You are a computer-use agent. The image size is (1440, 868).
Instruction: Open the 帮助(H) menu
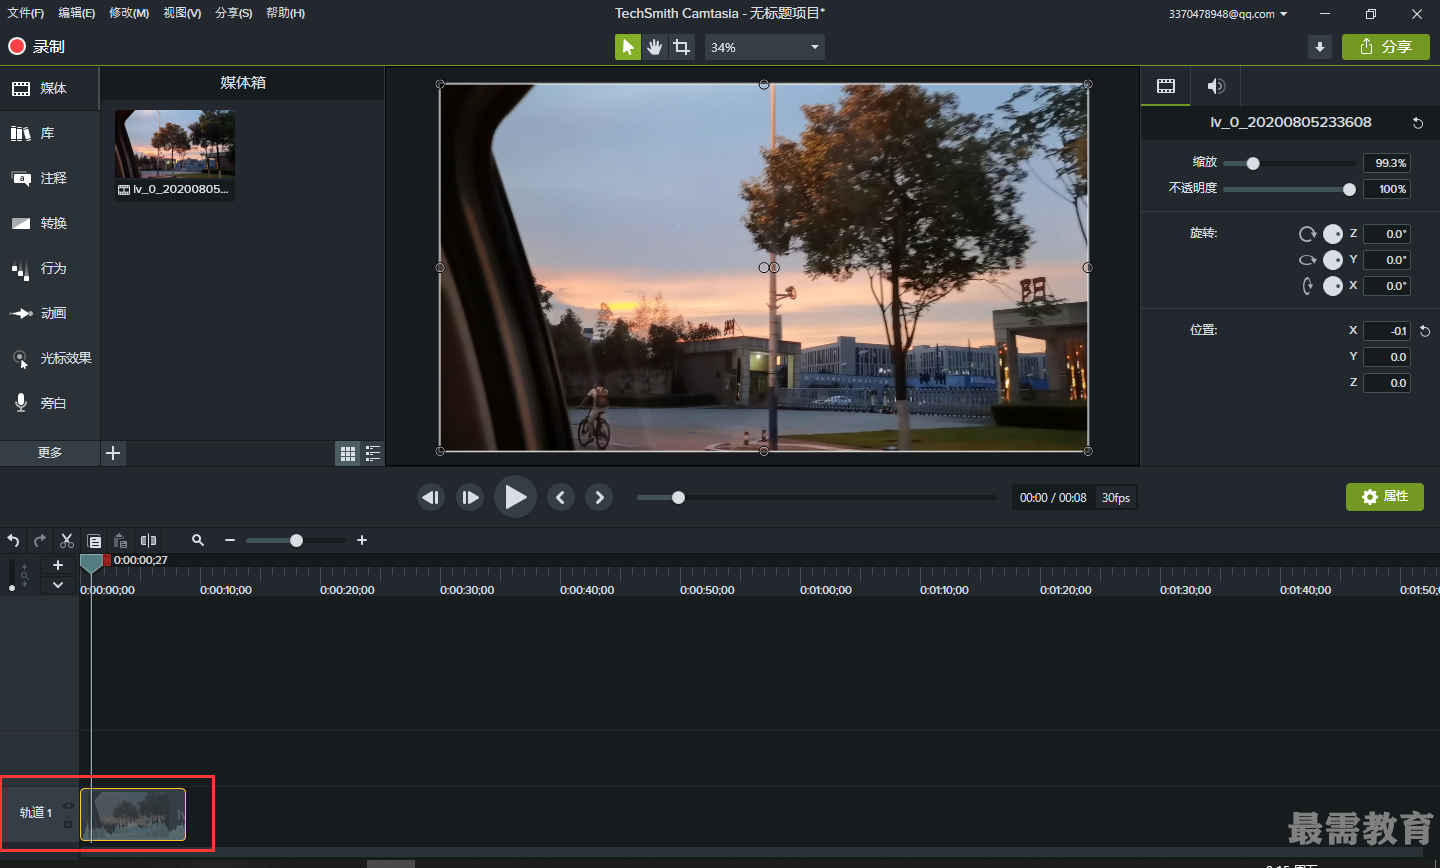click(x=286, y=13)
